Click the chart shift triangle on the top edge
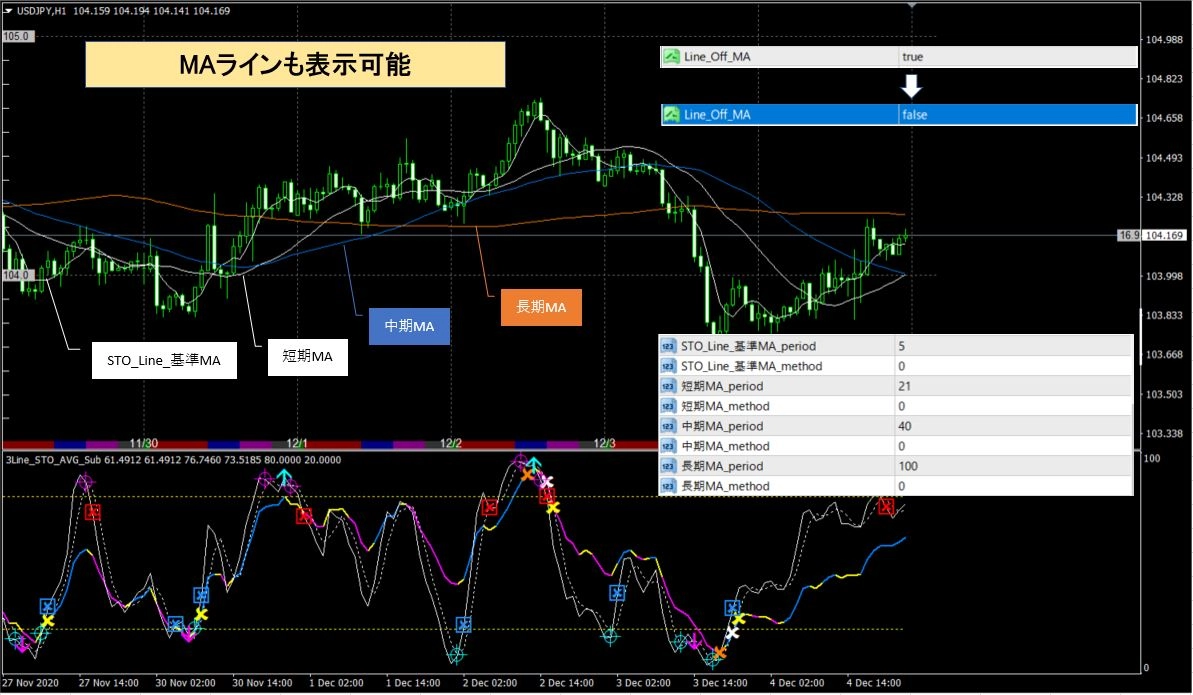 (911, 6)
